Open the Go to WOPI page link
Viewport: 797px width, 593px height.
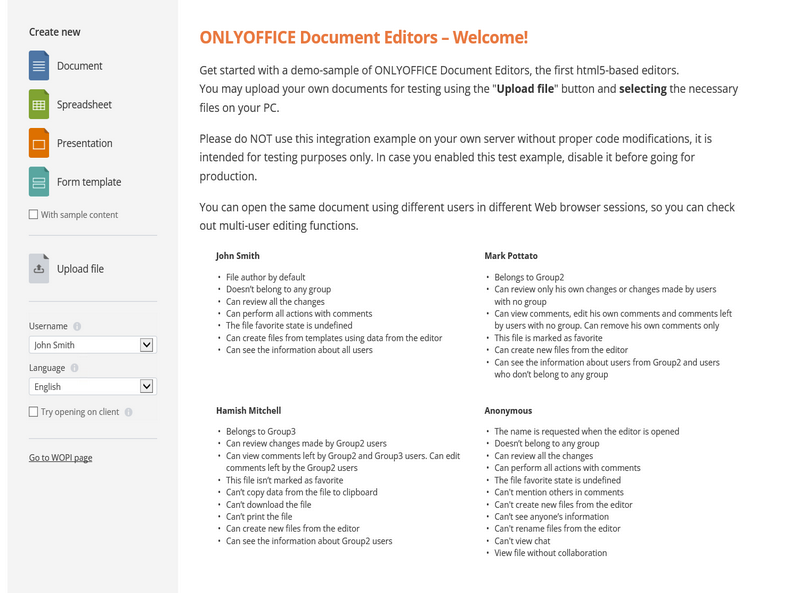[60, 458]
